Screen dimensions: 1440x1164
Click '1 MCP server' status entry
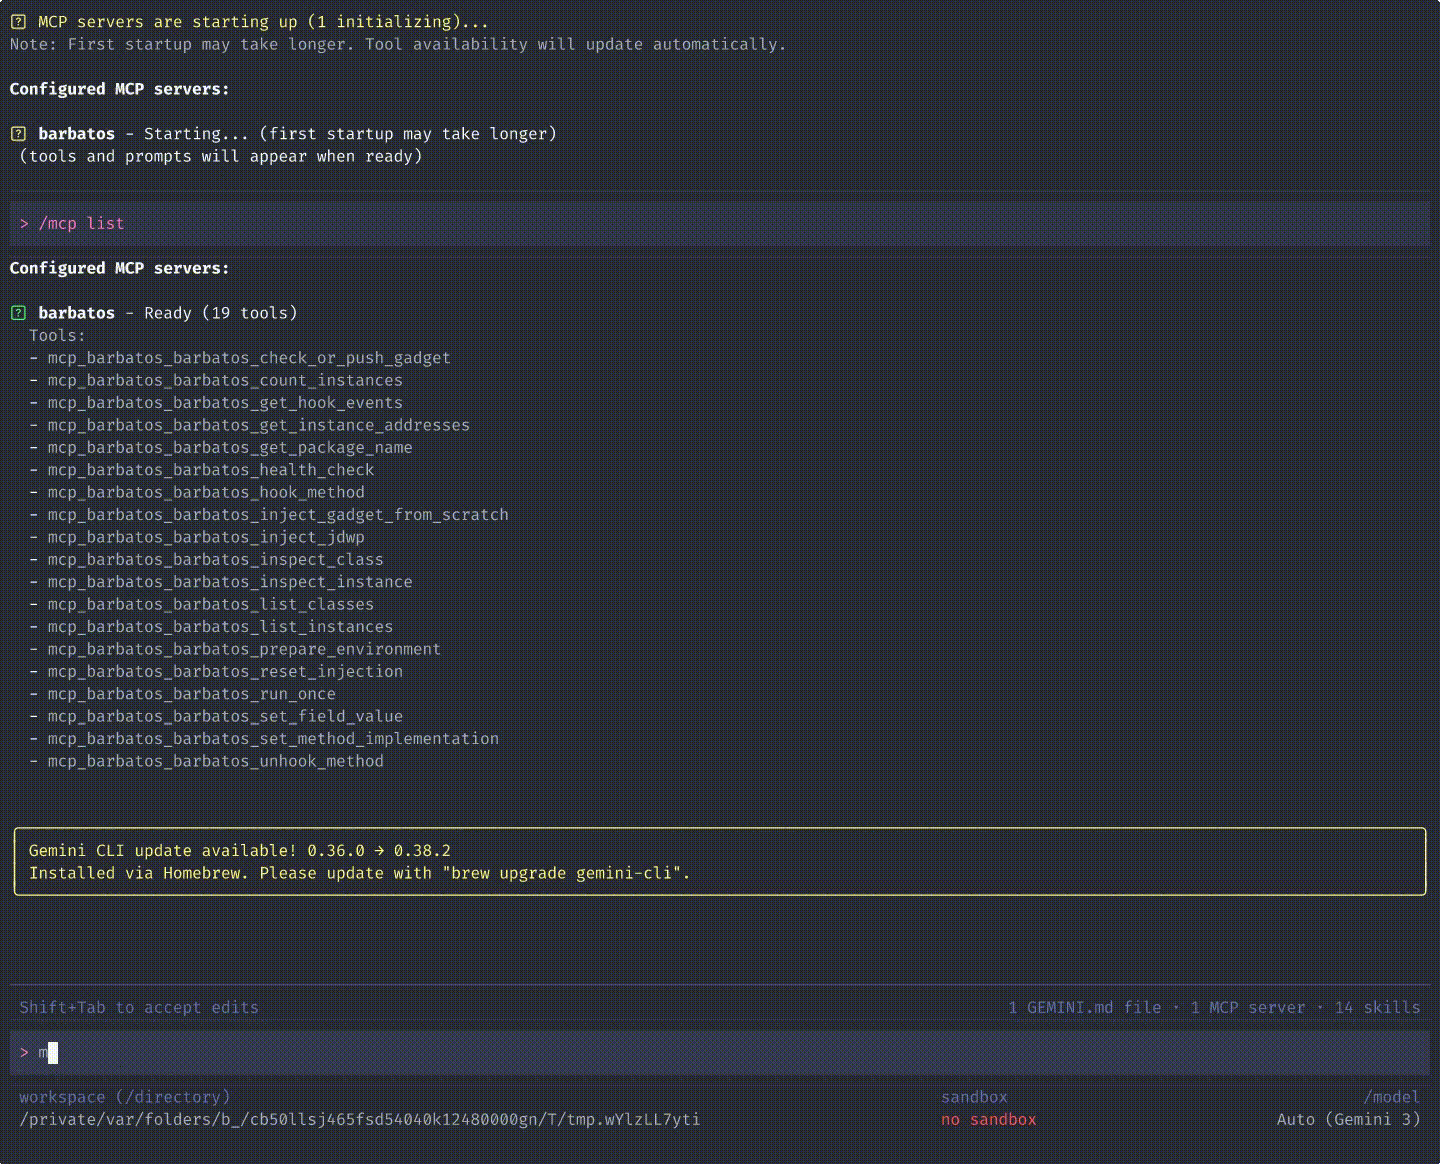(x=1248, y=1007)
